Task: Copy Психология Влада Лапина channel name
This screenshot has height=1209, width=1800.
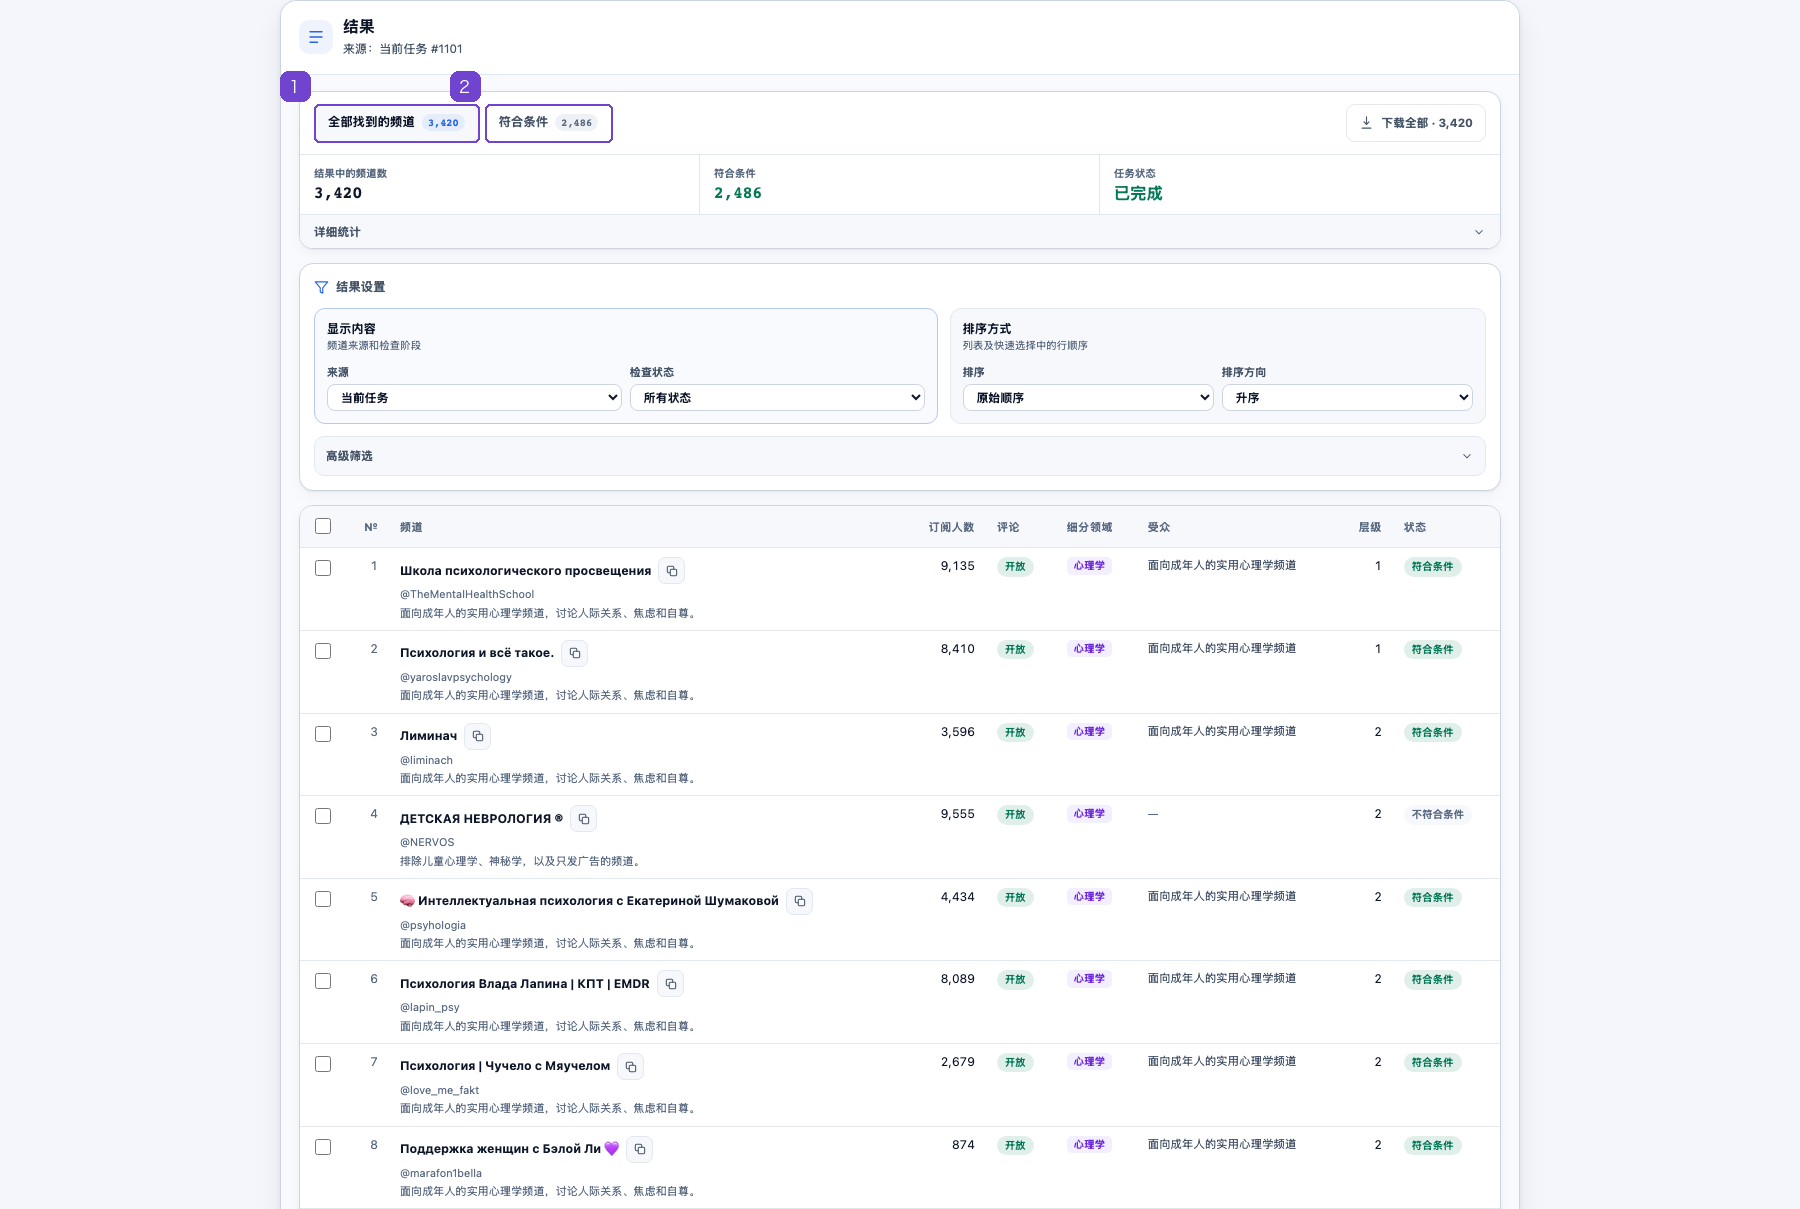Action: tap(671, 984)
